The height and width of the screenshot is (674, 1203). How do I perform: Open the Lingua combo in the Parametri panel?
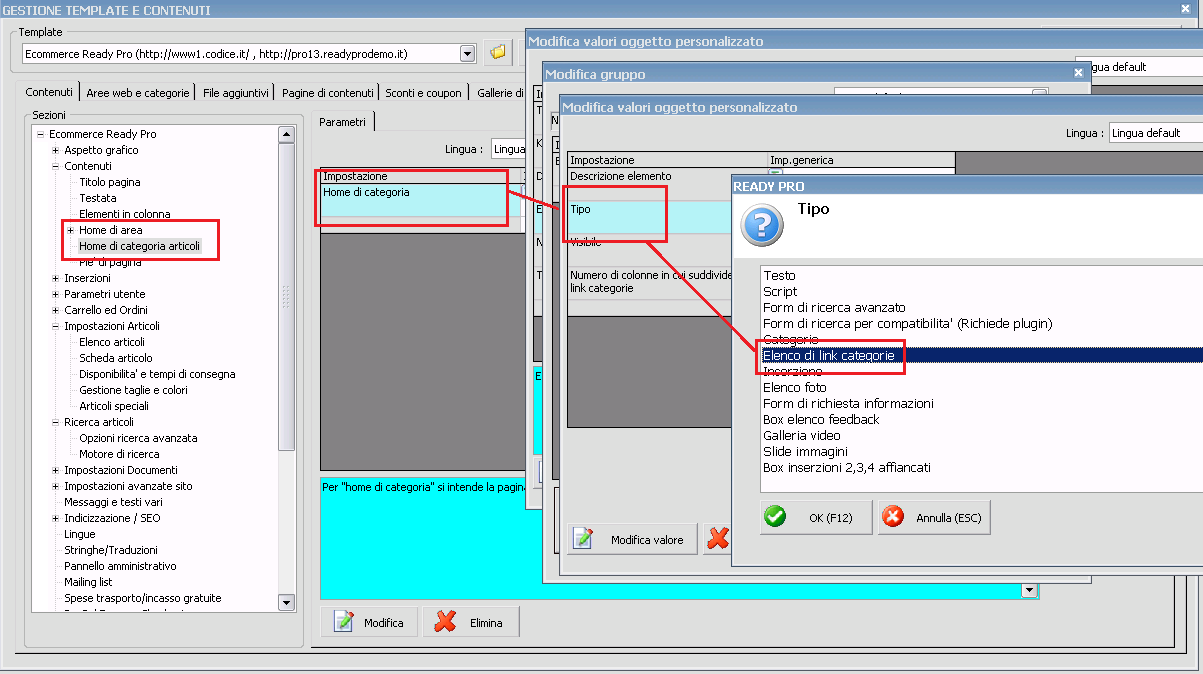point(508,149)
